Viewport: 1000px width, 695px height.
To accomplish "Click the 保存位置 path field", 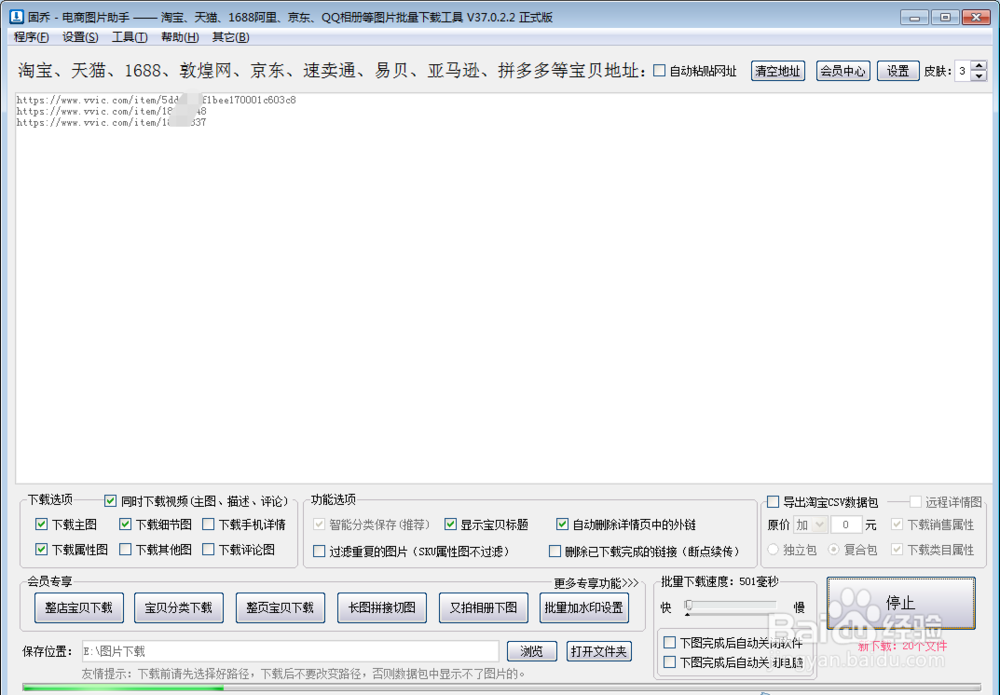I will (290, 651).
